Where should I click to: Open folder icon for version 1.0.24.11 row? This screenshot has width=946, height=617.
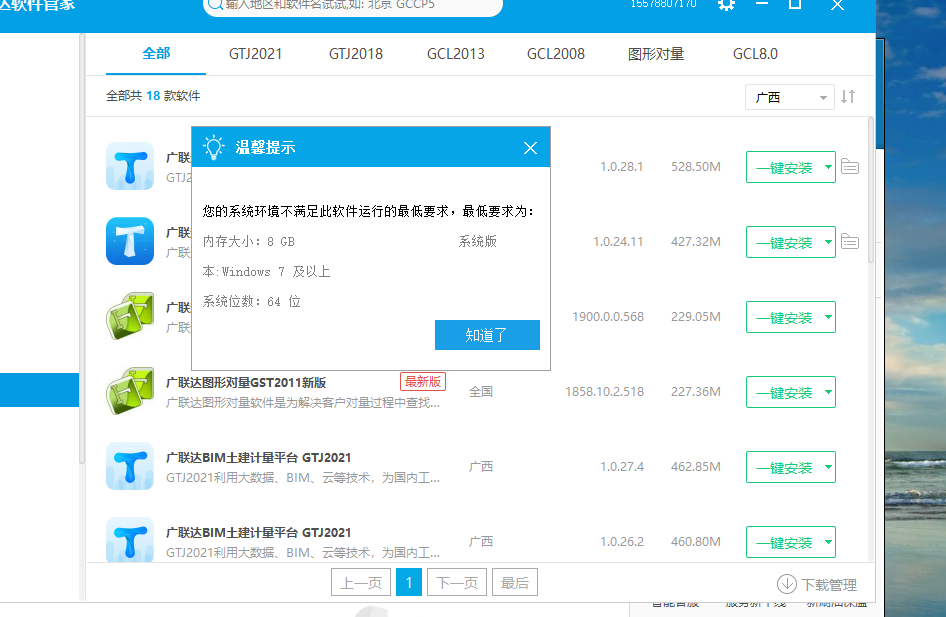tap(850, 241)
